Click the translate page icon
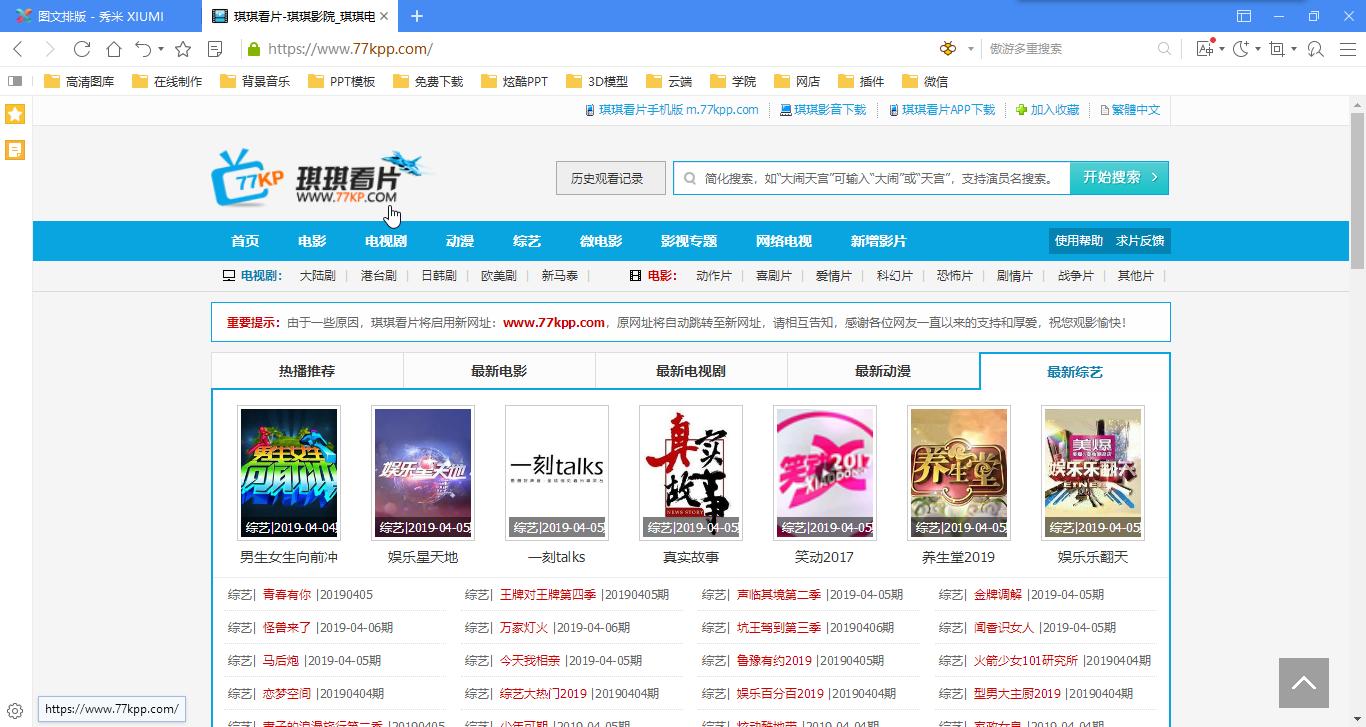Image resolution: width=1366 pixels, height=727 pixels. 1205,48
